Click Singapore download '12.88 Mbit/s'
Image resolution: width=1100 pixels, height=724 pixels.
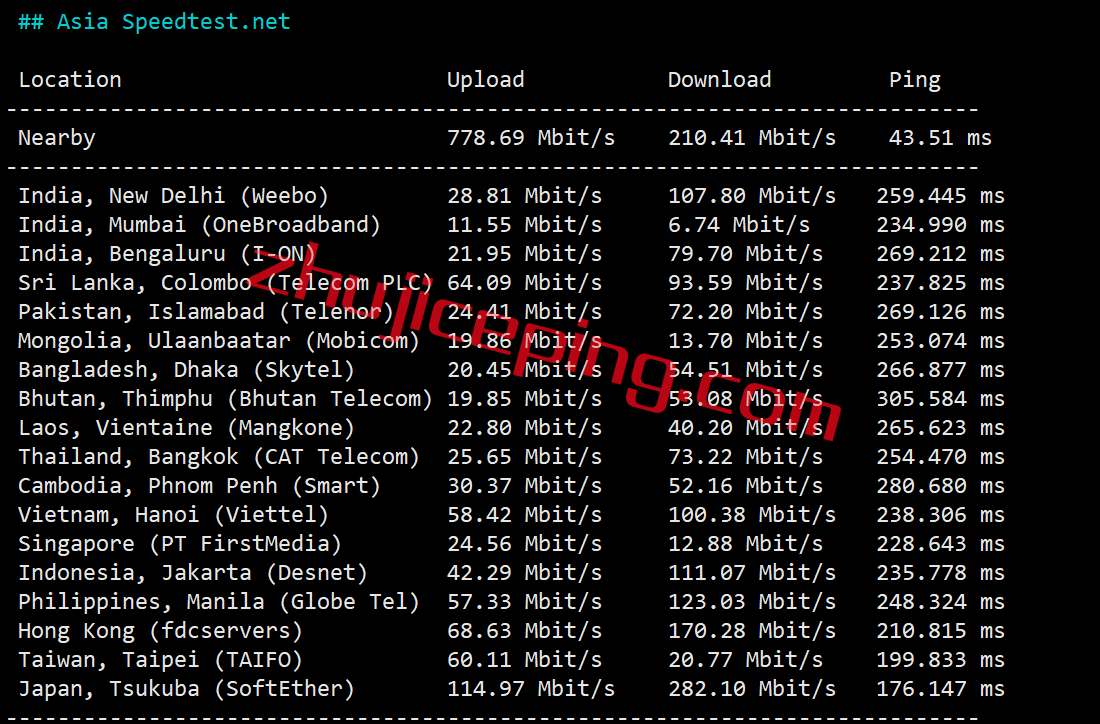tap(745, 544)
